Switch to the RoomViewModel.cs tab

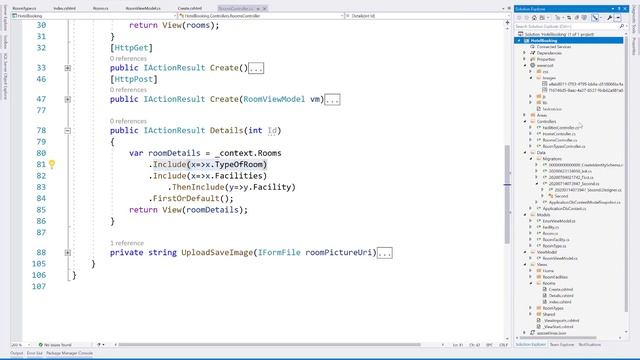coord(143,8)
